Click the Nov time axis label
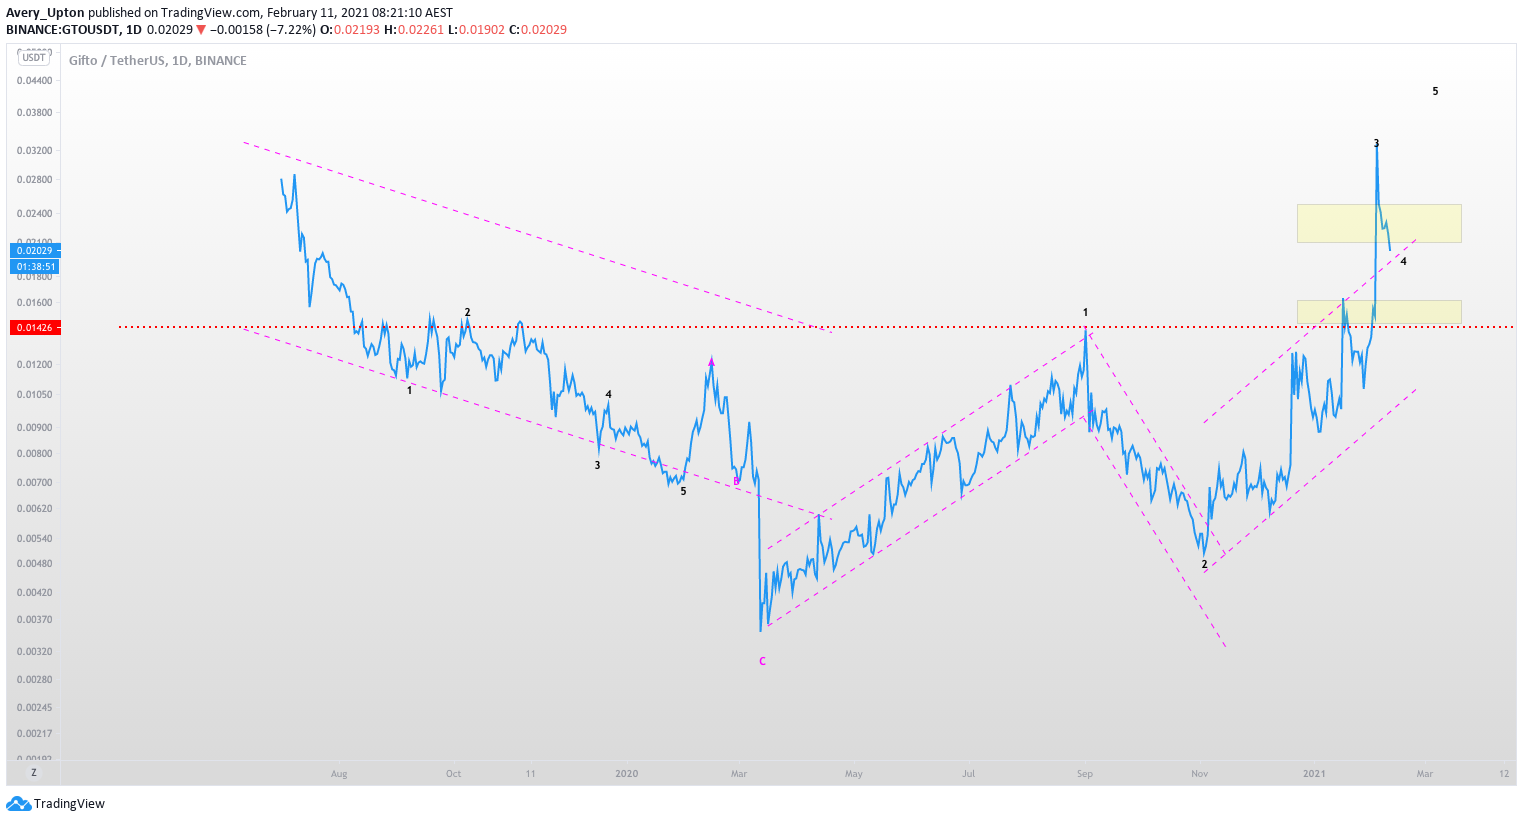The image size is (1523, 822). click(x=1200, y=774)
